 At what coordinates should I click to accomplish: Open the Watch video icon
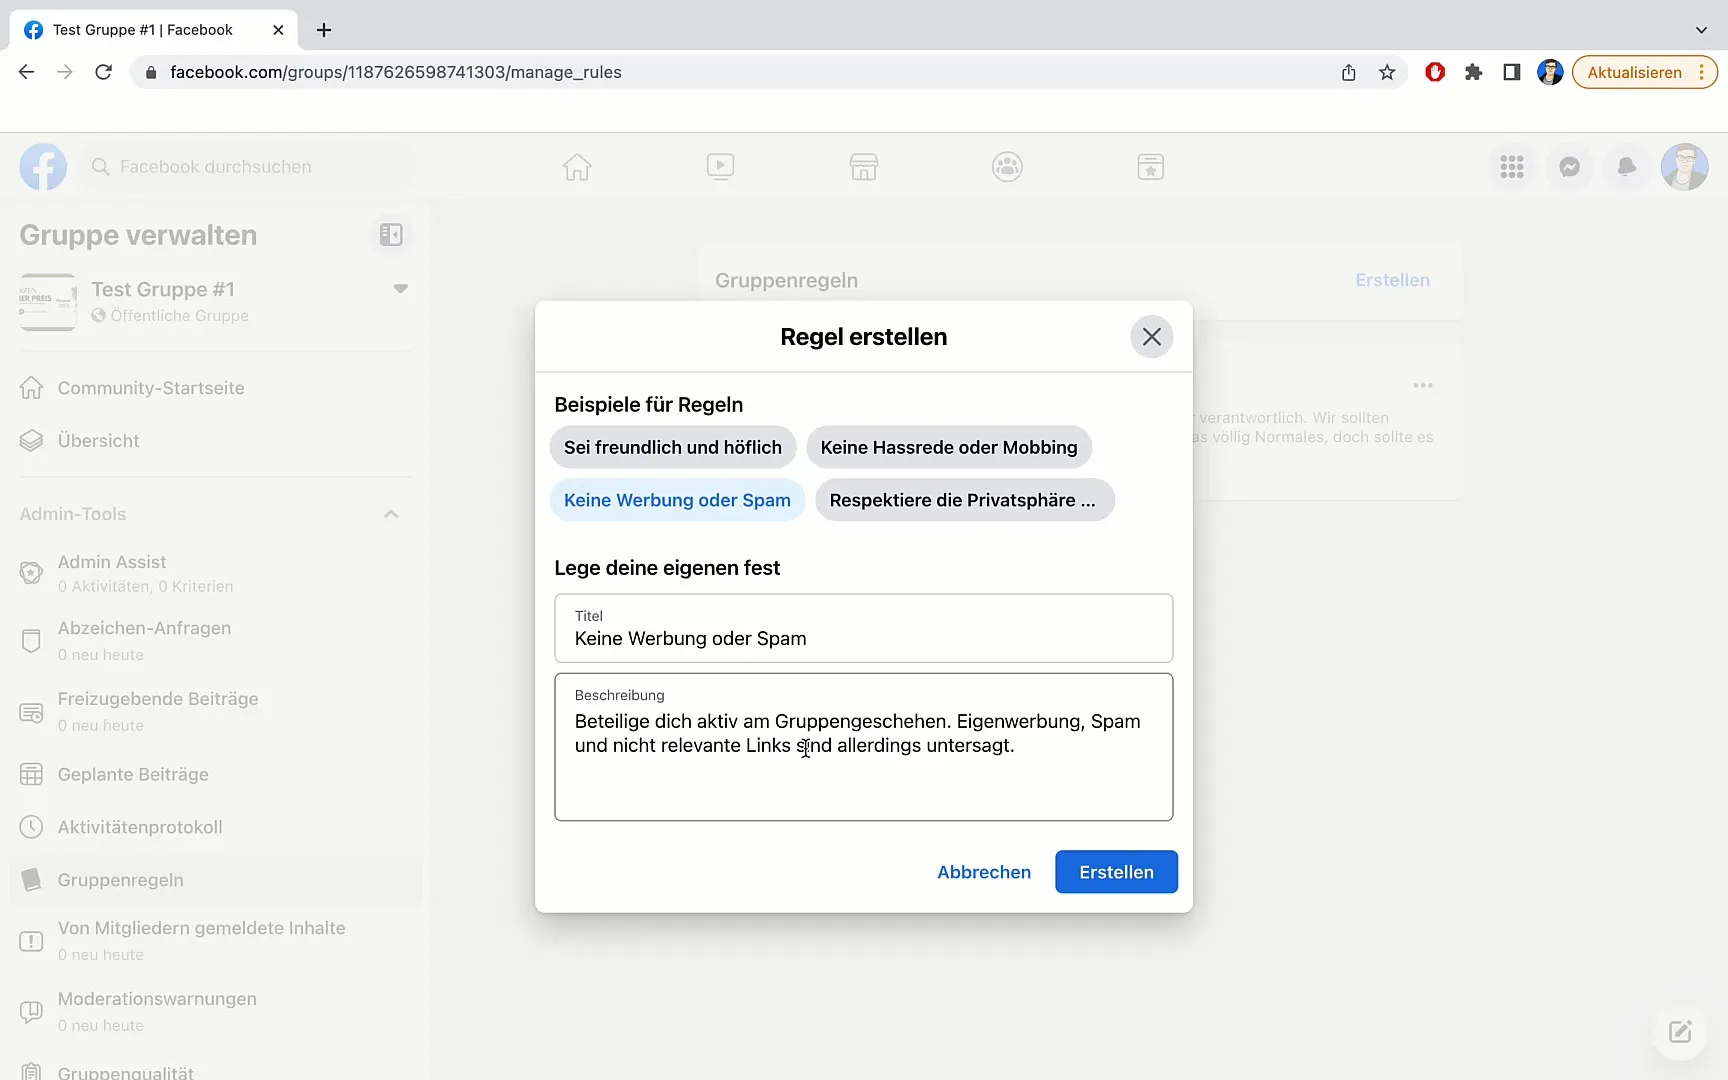720,167
